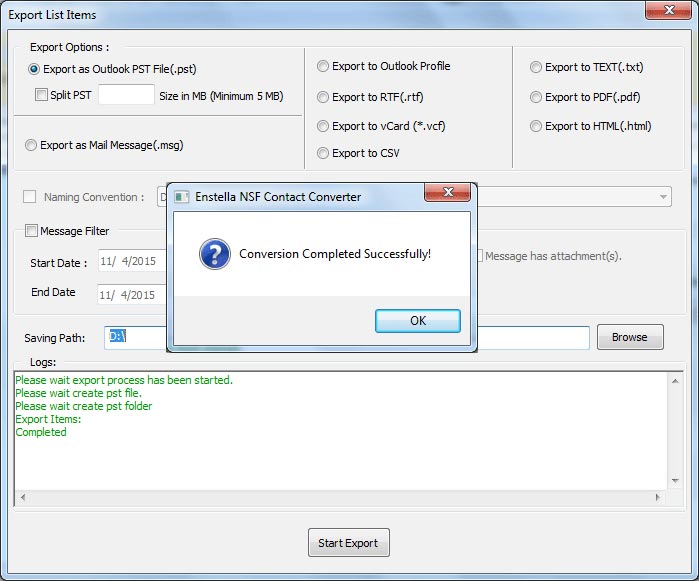Viewport: 699px width, 581px height.
Task: Expand the Naming Convention dropdown arrow
Action: 664,198
